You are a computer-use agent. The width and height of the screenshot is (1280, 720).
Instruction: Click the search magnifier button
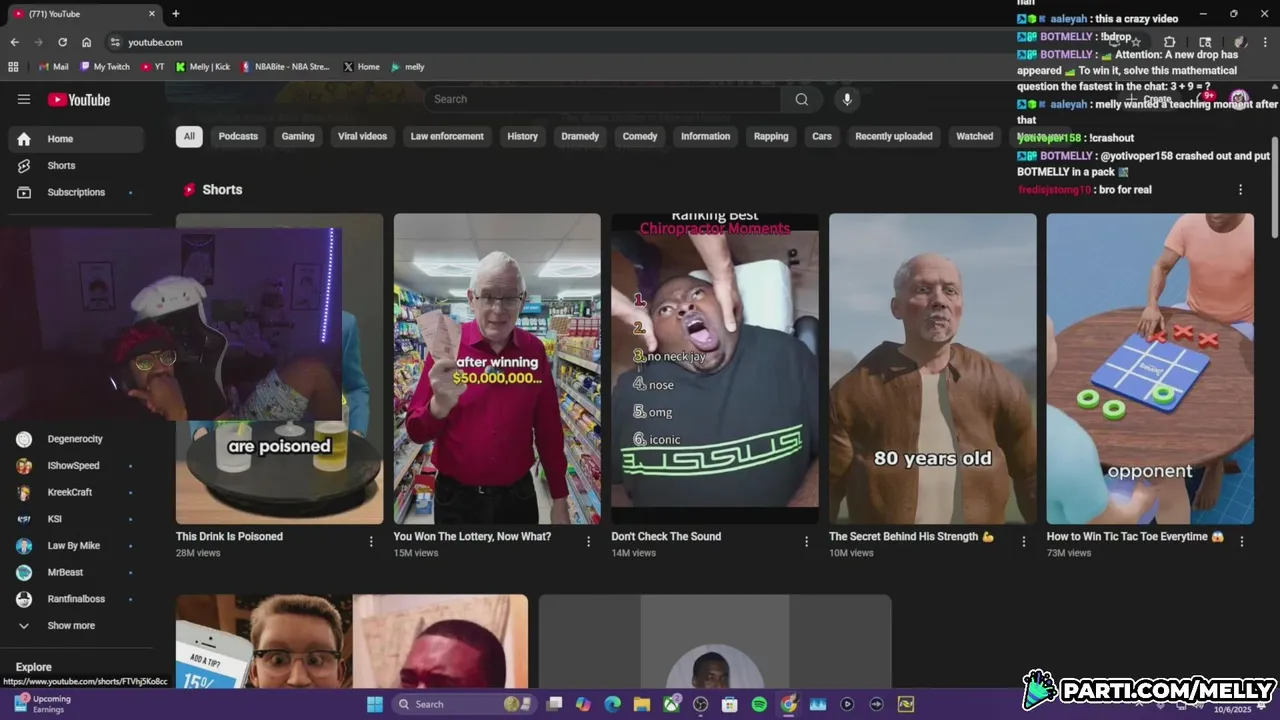point(801,99)
